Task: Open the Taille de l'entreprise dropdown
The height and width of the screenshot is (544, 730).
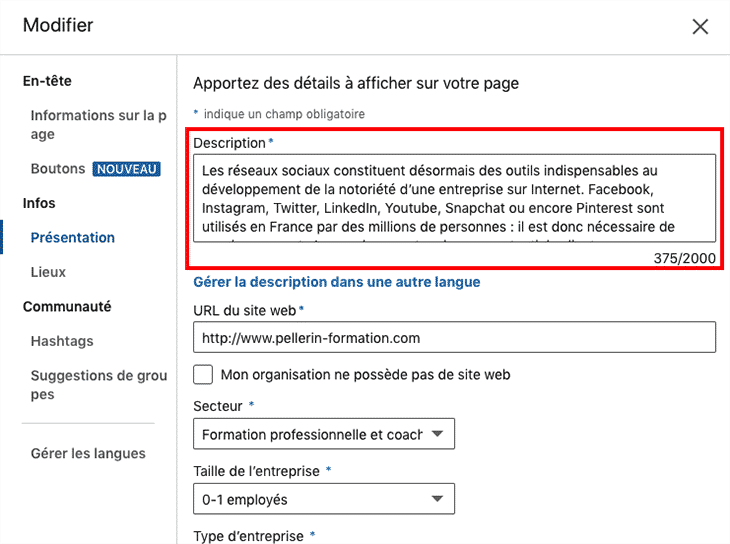Action: 324,499
